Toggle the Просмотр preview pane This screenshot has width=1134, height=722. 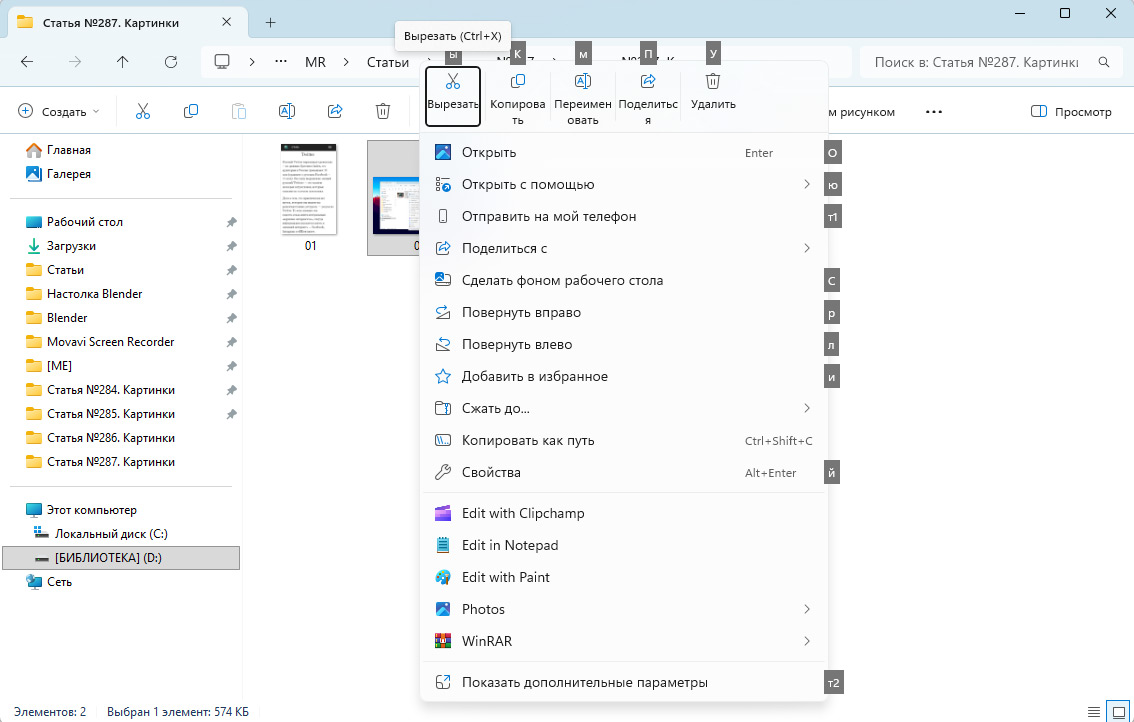pos(1071,112)
